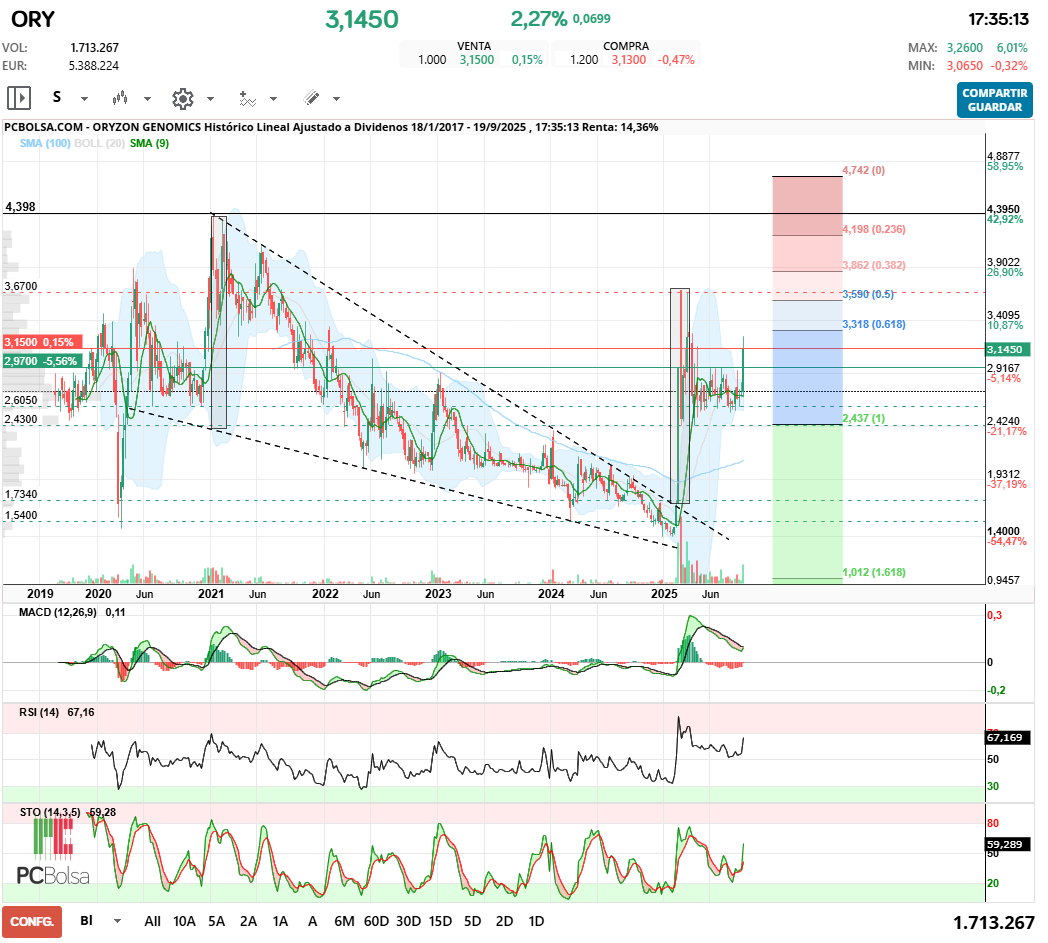Select the A year-to-date range
The height and width of the screenshot is (943, 1048).
coord(312,922)
